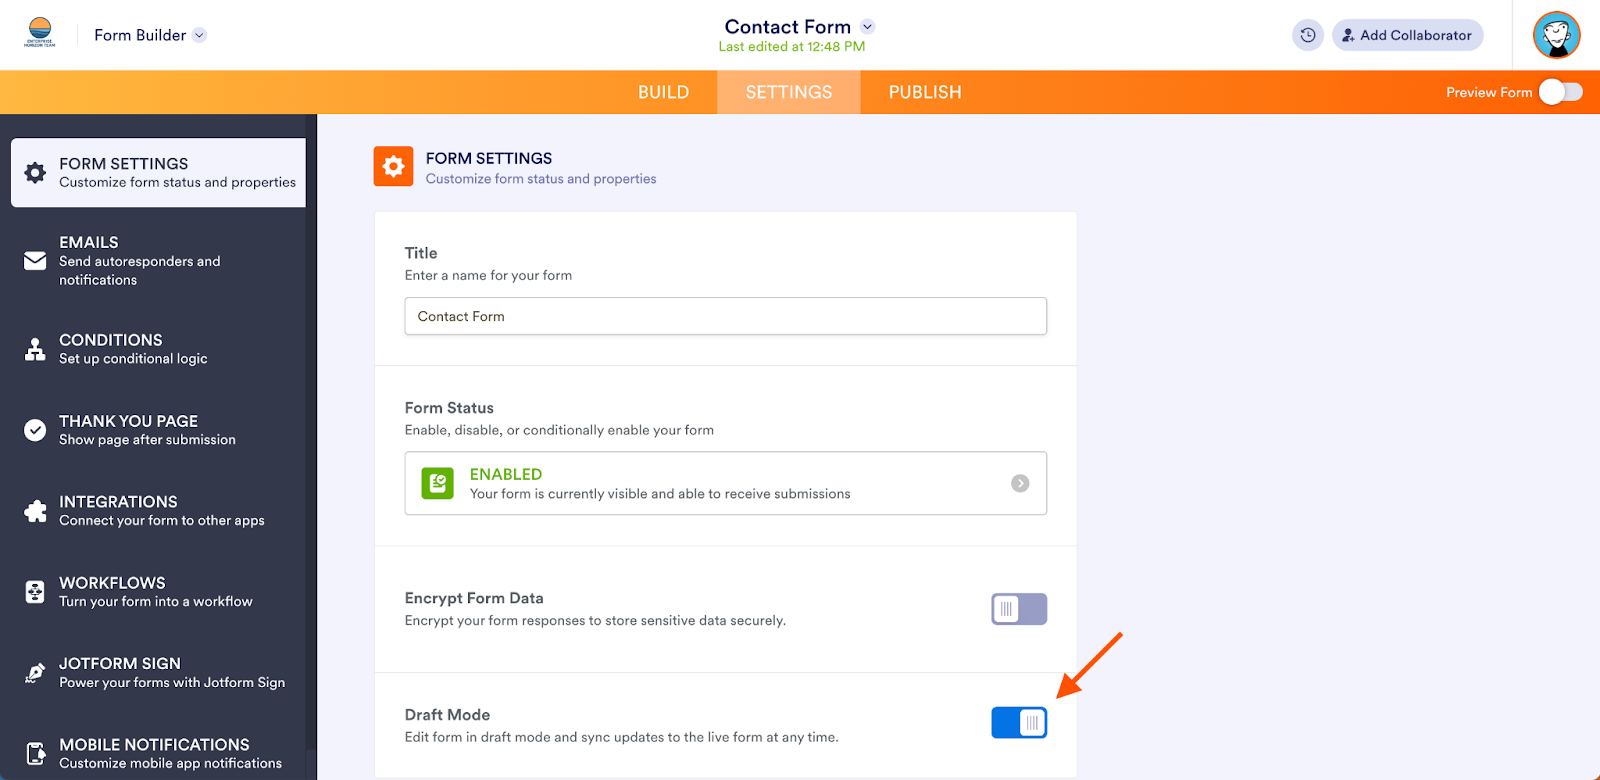Image resolution: width=1600 pixels, height=780 pixels.
Task: Enable Encrypt Form Data toggle
Action: [1018, 609]
